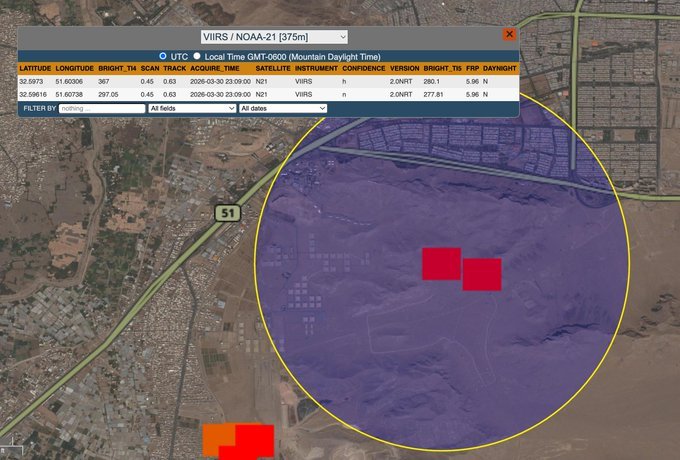Click the bright red fire pixel at map bottom
680x460 pixels.
click(x=254, y=441)
